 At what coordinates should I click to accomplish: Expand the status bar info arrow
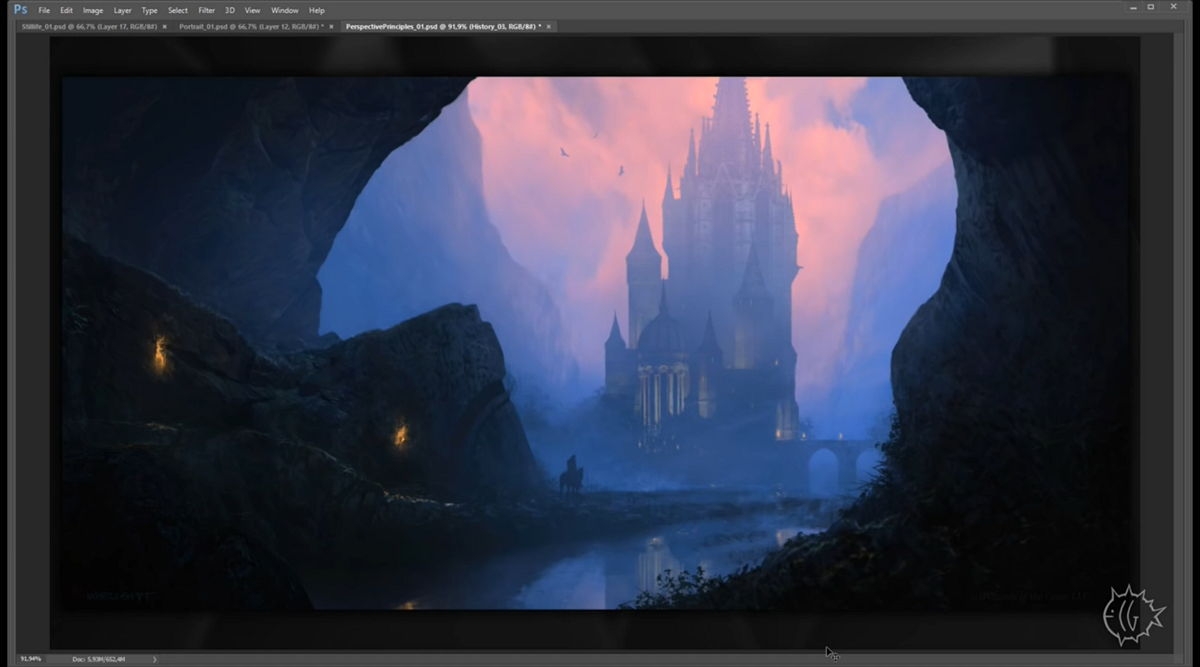pyautogui.click(x=154, y=659)
